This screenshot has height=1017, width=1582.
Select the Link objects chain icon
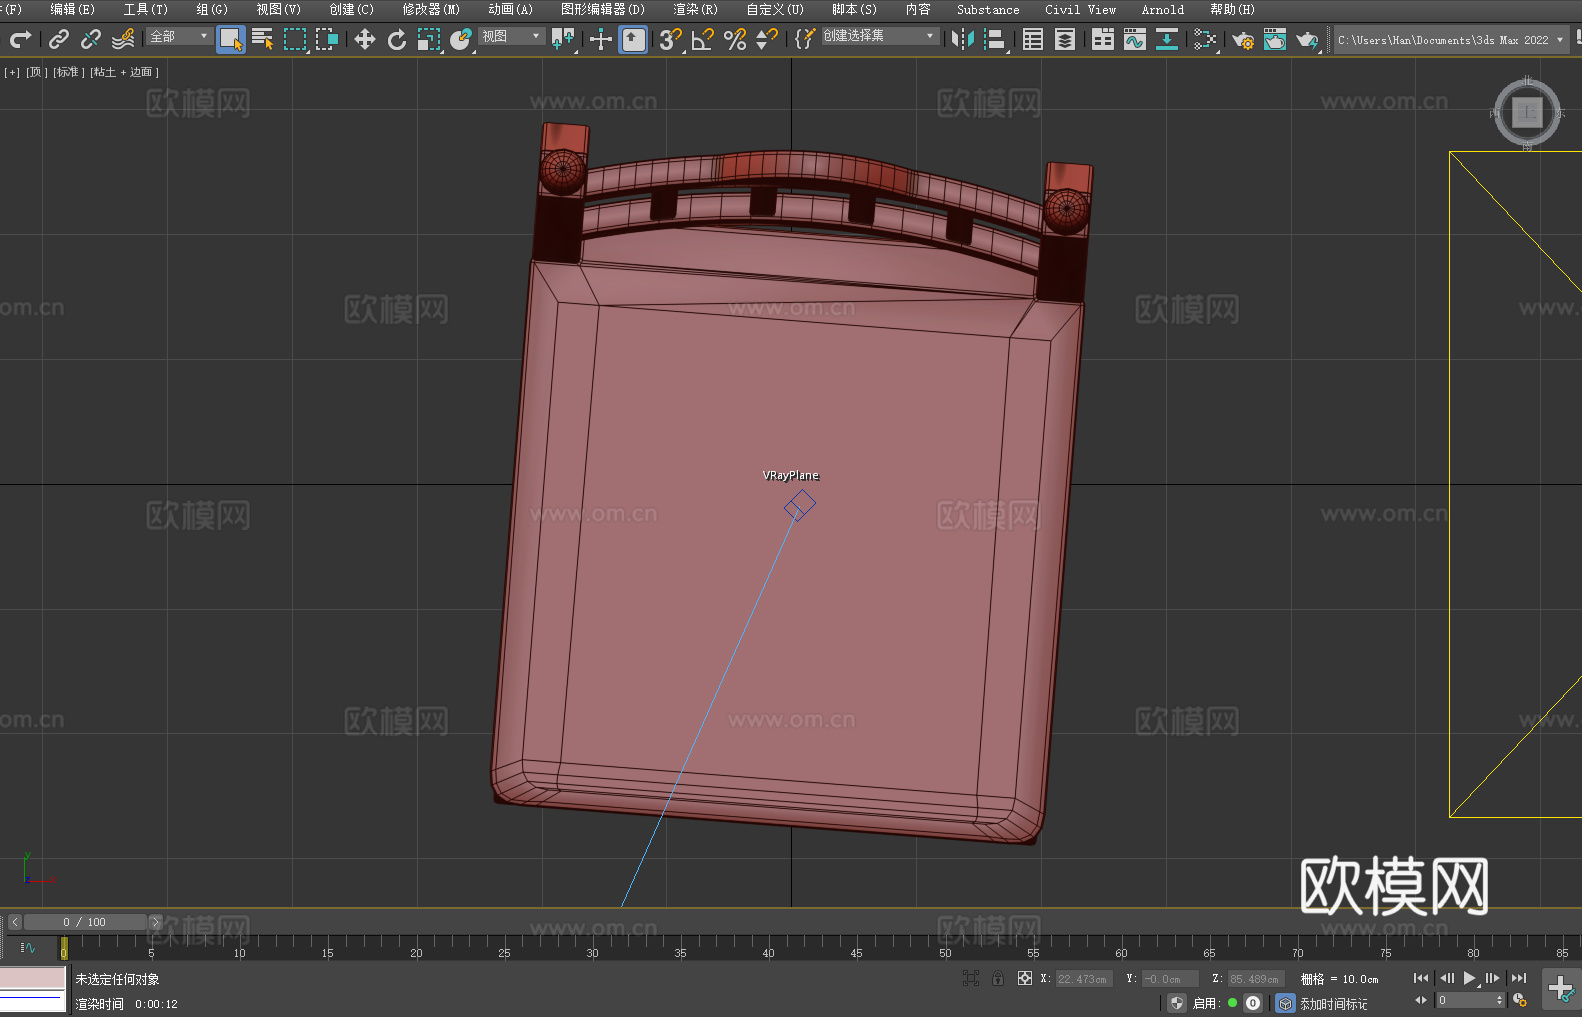coord(59,39)
